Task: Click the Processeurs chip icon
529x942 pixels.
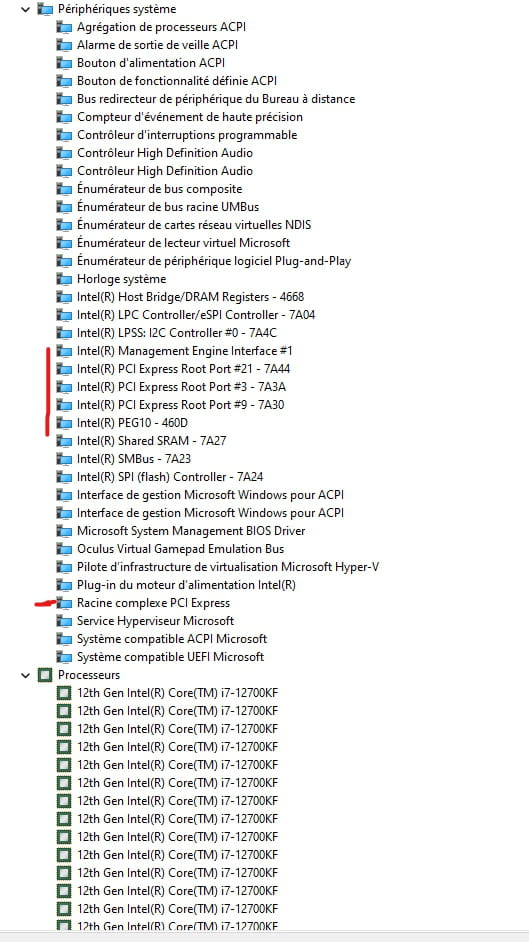Action: [x=44, y=675]
